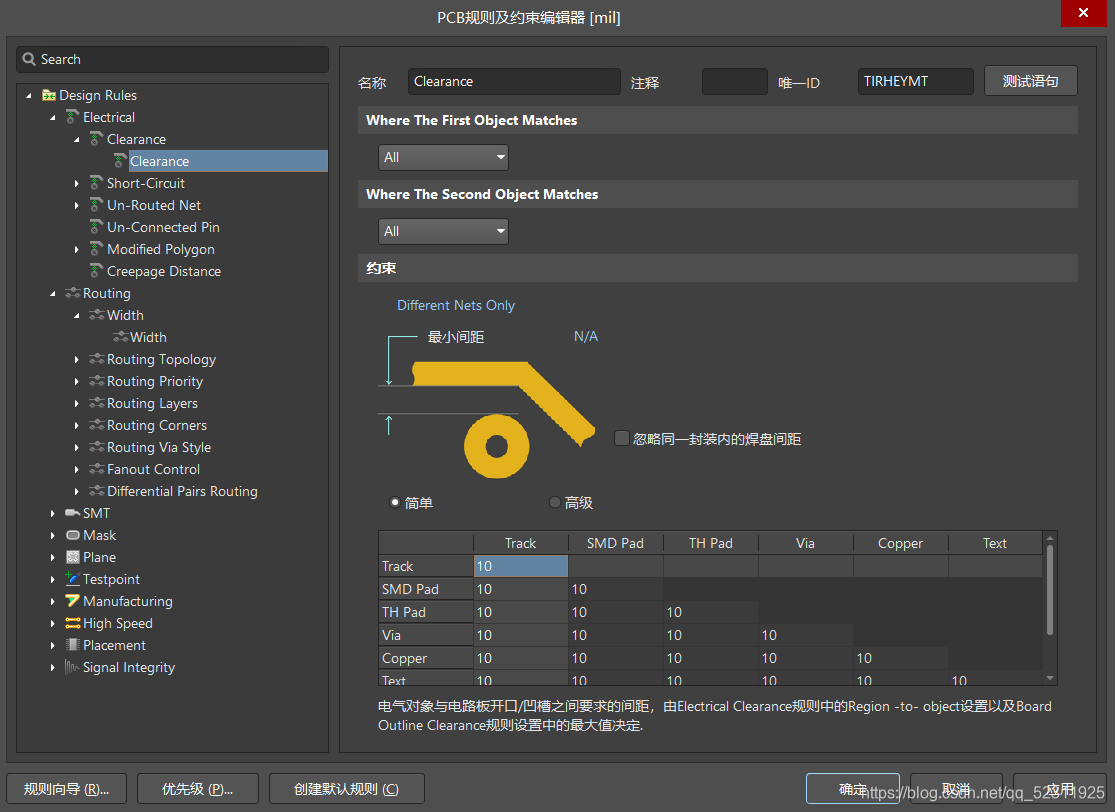Viewport: 1115px width, 812px height.
Task: Click the rule name field containing Clearance
Action: (x=514, y=82)
